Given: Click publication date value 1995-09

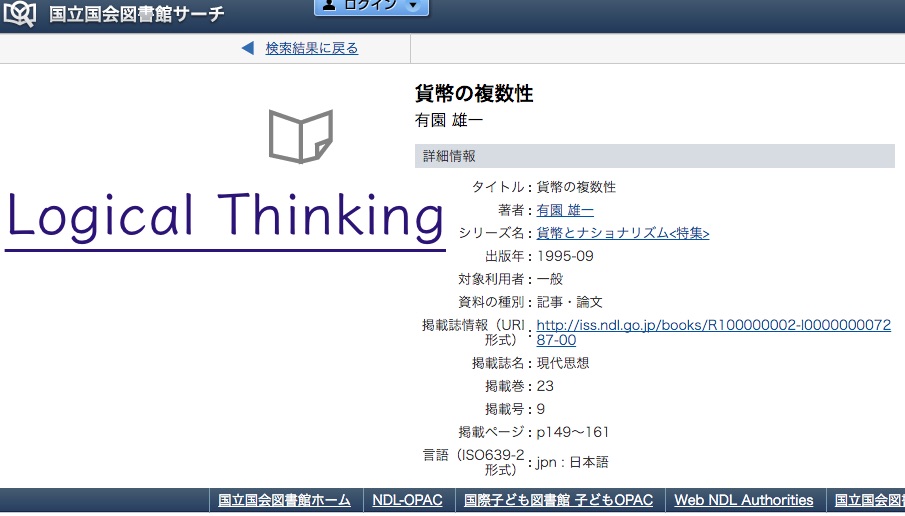Looking at the screenshot, I should tap(565, 256).
